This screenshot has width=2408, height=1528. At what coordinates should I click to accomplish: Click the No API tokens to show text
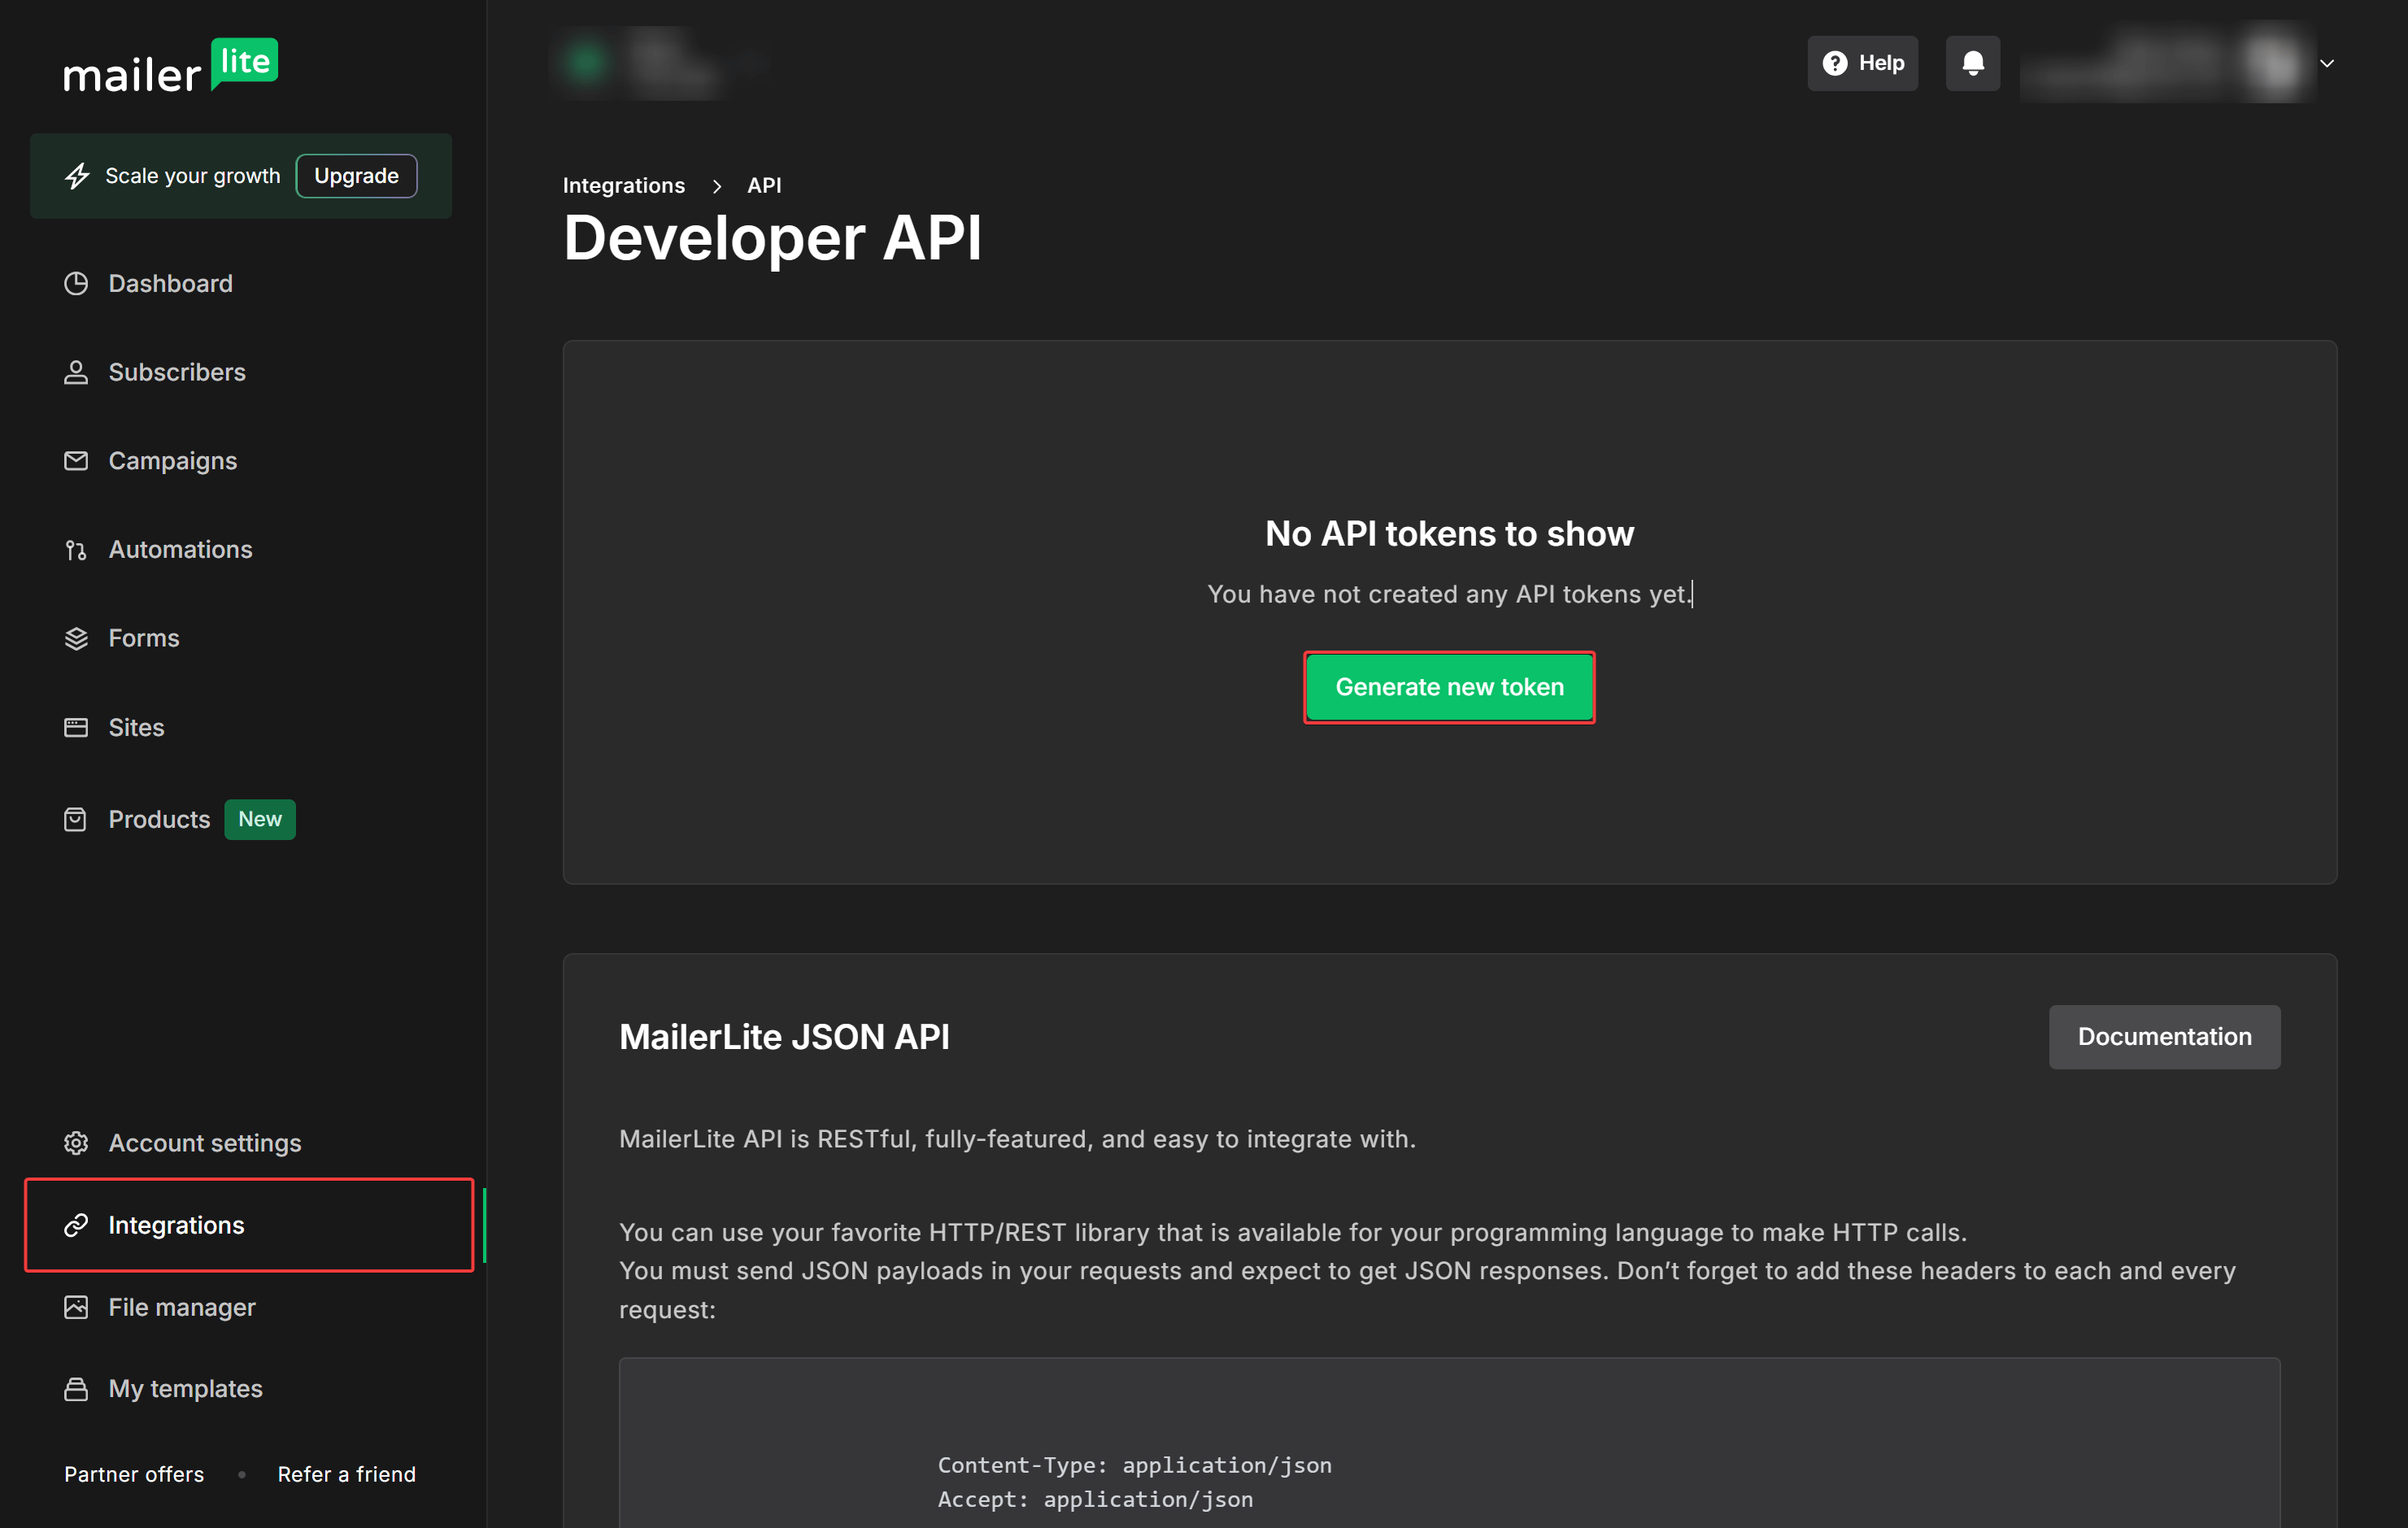tap(1449, 534)
